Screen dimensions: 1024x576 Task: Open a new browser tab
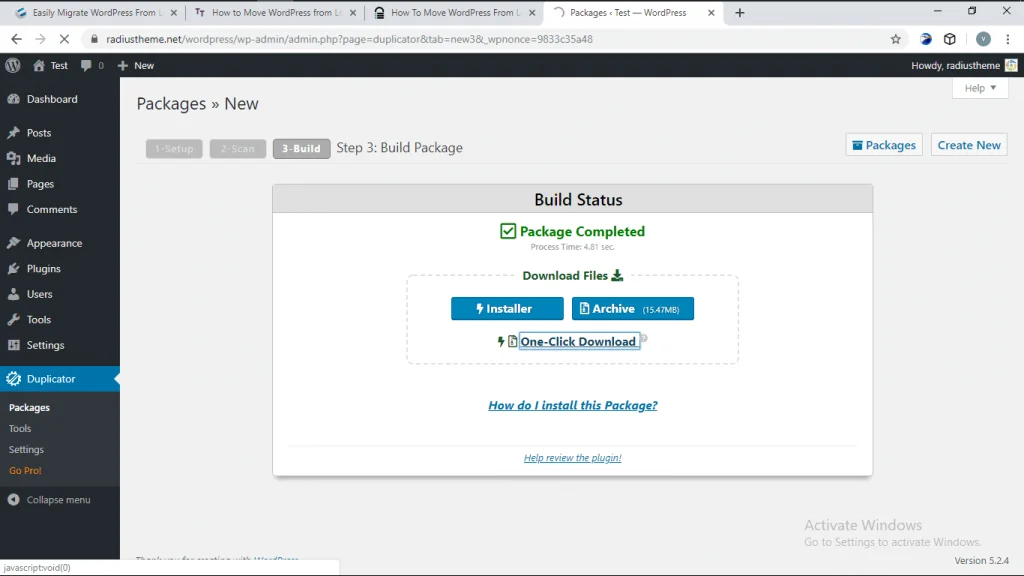pos(739,12)
